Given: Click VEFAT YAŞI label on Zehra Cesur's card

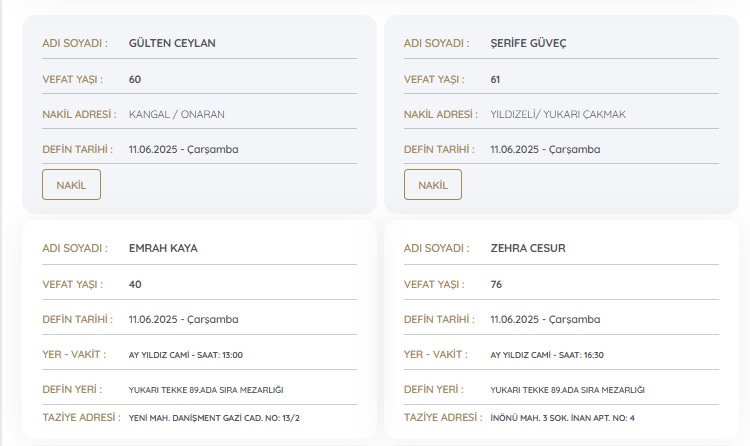Looking at the screenshot, I should coord(434,284).
